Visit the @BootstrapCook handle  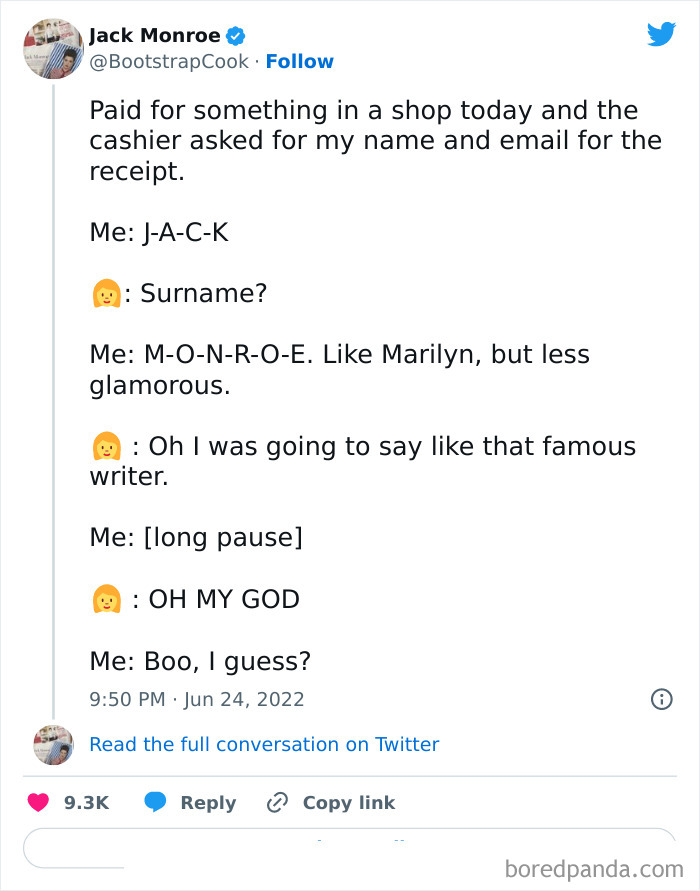click(x=166, y=62)
